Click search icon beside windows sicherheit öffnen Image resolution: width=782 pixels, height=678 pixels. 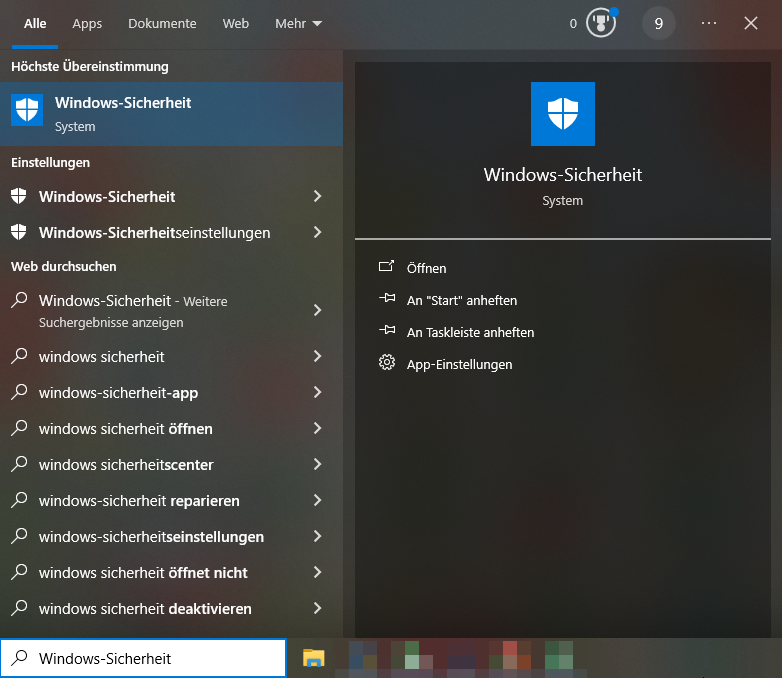[x=19, y=428]
